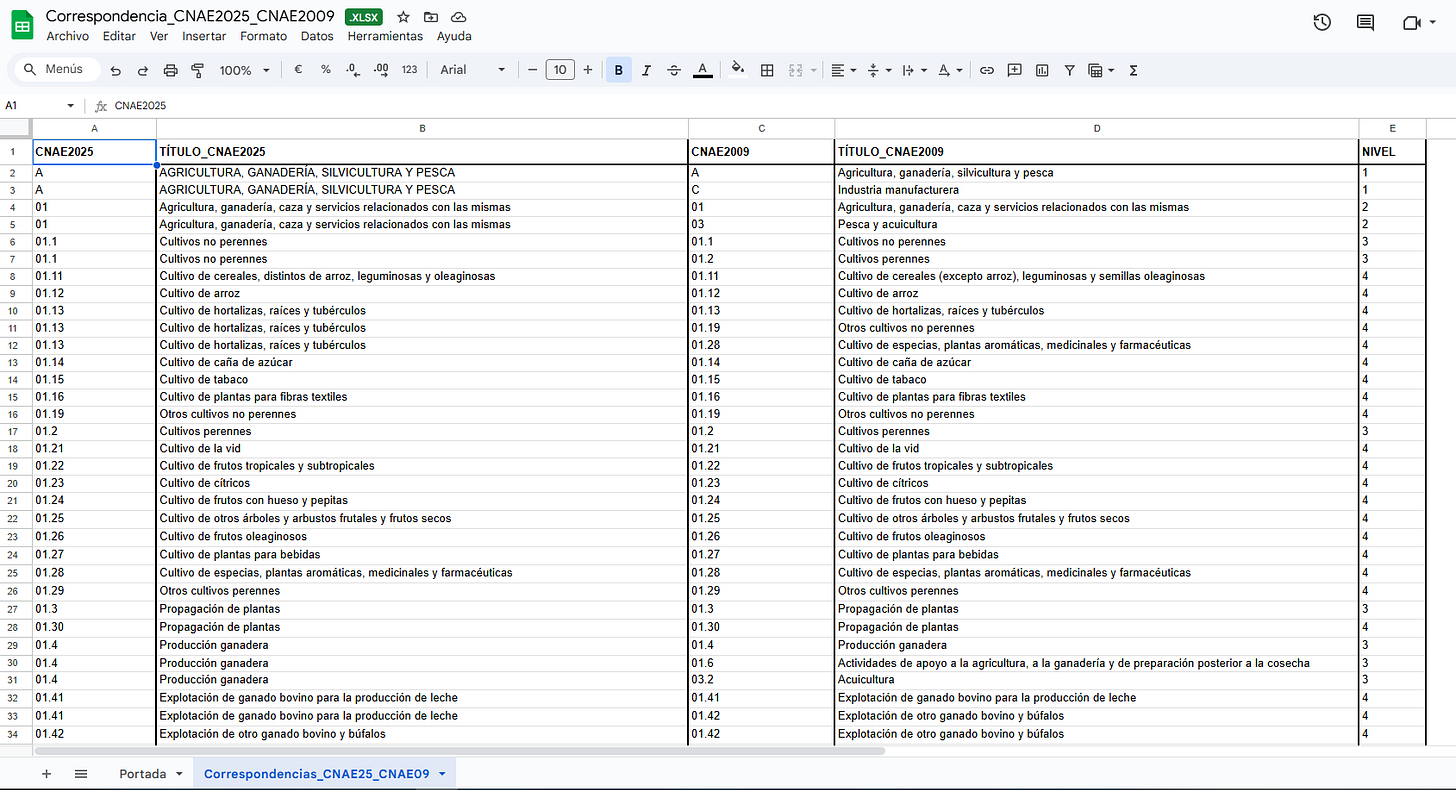Open the fill color picker

[738, 70]
